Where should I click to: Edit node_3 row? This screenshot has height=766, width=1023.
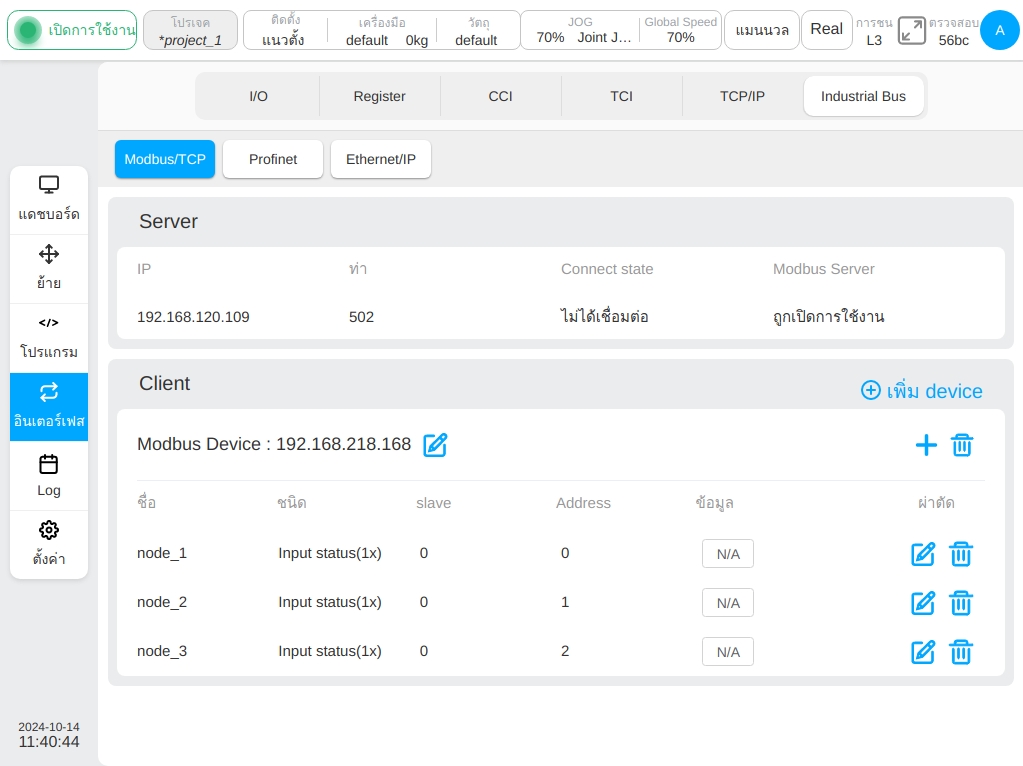click(923, 652)
